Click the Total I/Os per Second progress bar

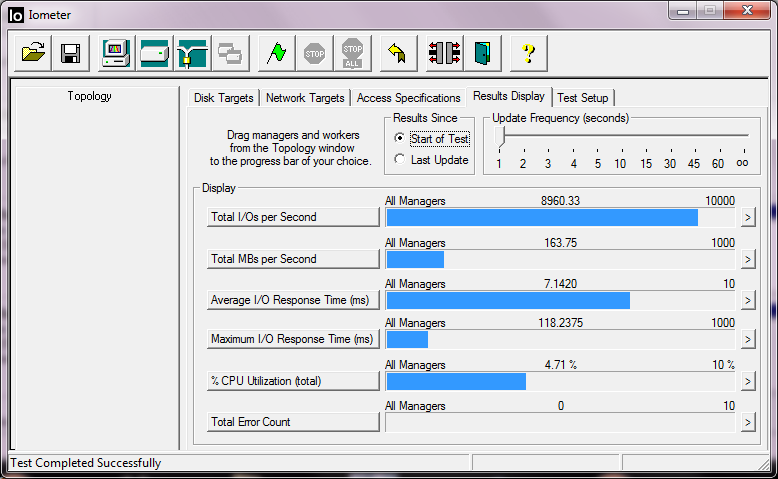560,217
